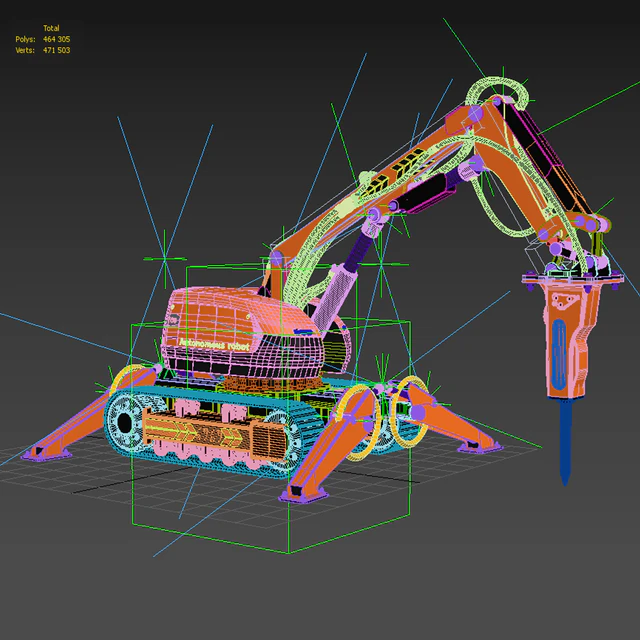Click the "Total" statistics header

[51, 28]
